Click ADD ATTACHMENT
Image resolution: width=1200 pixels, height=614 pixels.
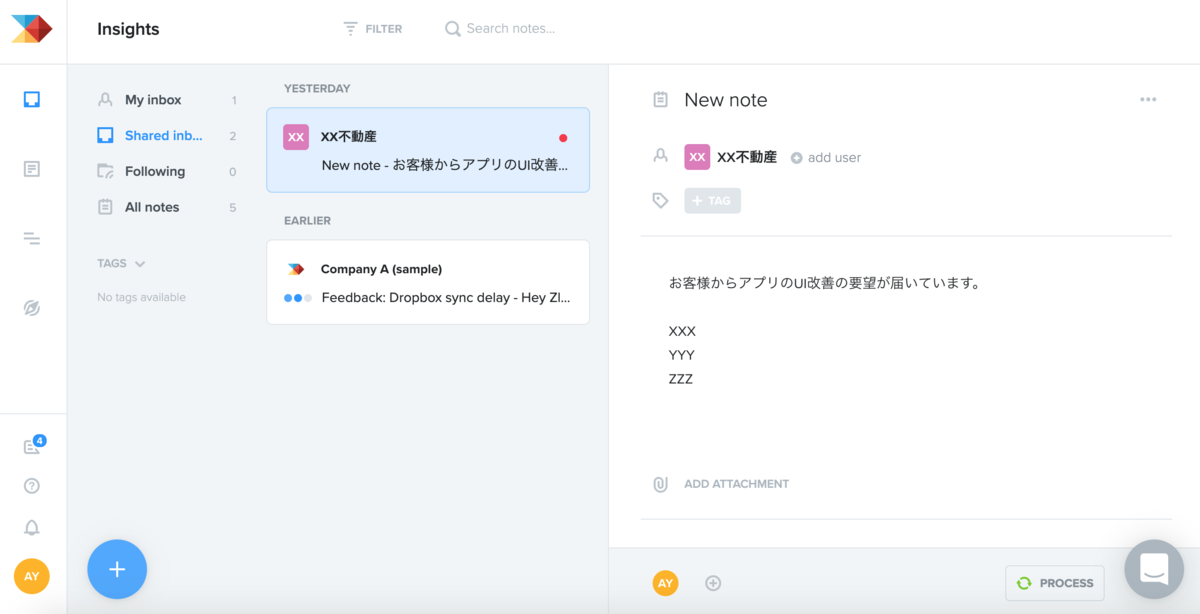[x=737, y=484]
